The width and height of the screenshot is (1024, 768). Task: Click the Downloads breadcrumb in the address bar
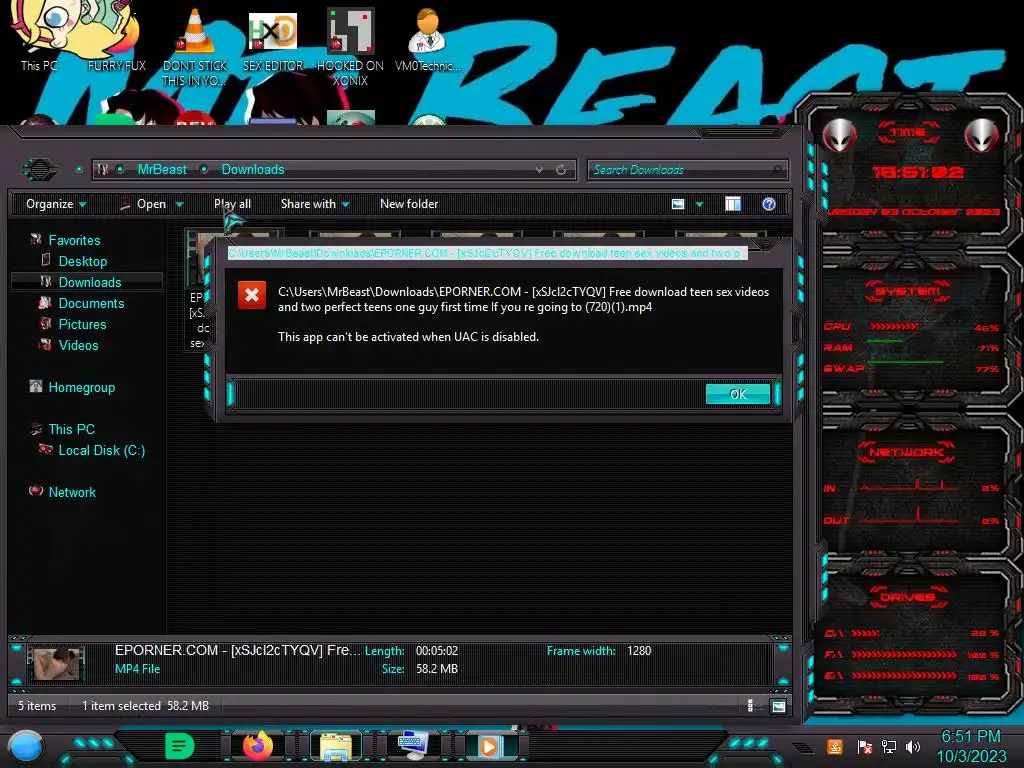coord(253,169)
